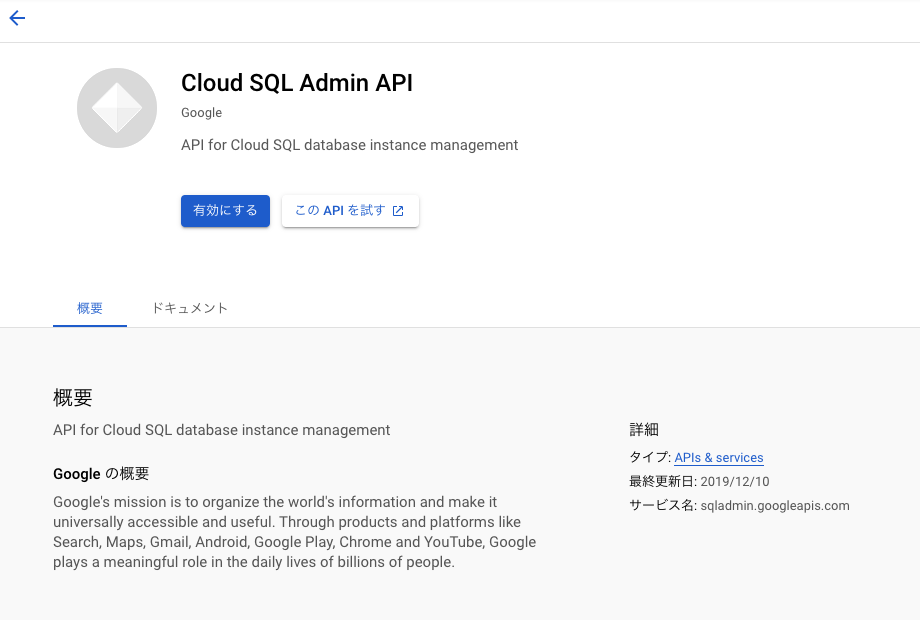Go back using the back arrow
The height and width of the screenshot is (620, 920).
coord(17,18)
